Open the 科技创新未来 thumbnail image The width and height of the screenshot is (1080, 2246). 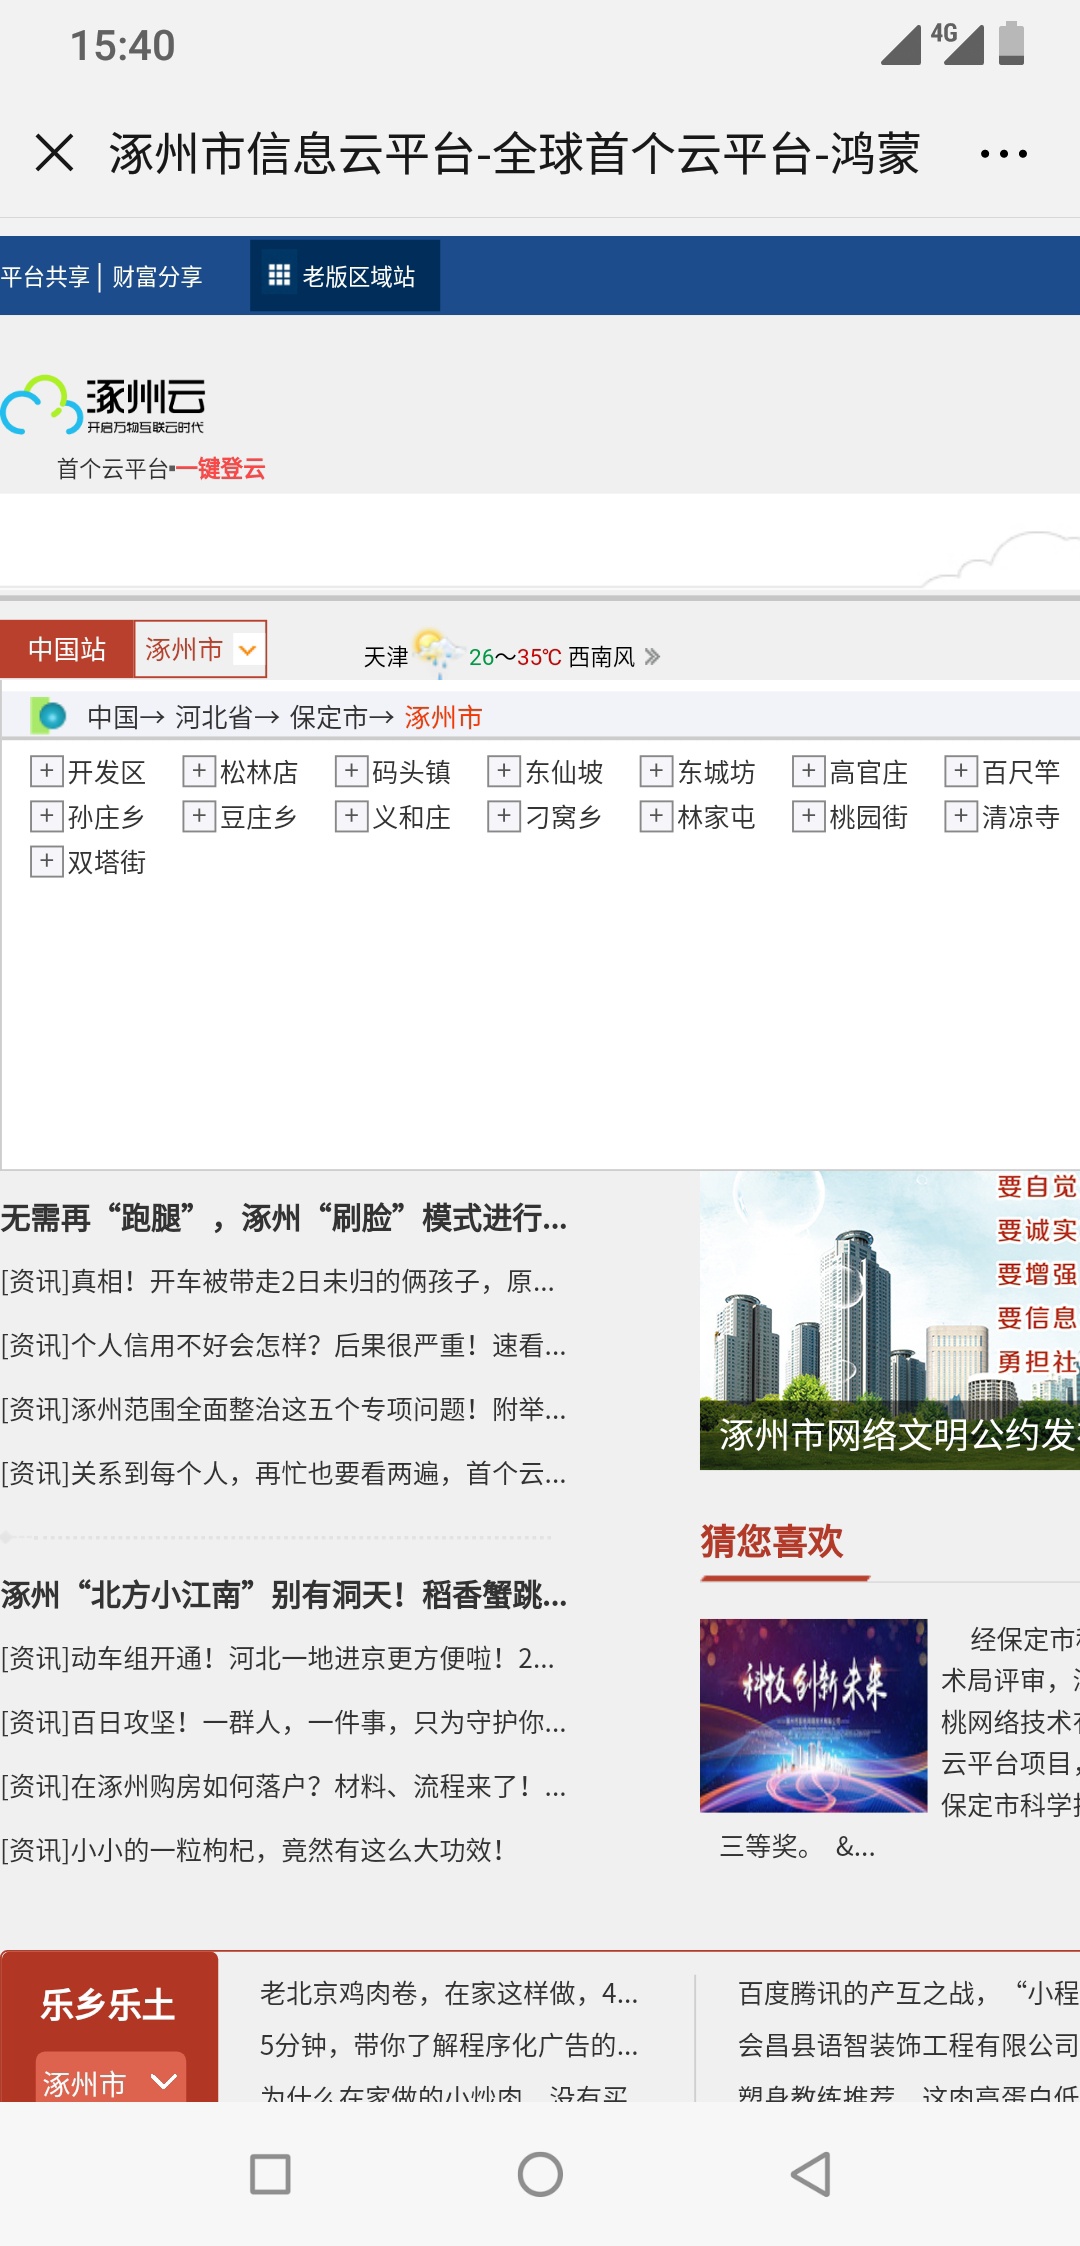tap(813, 1716)
